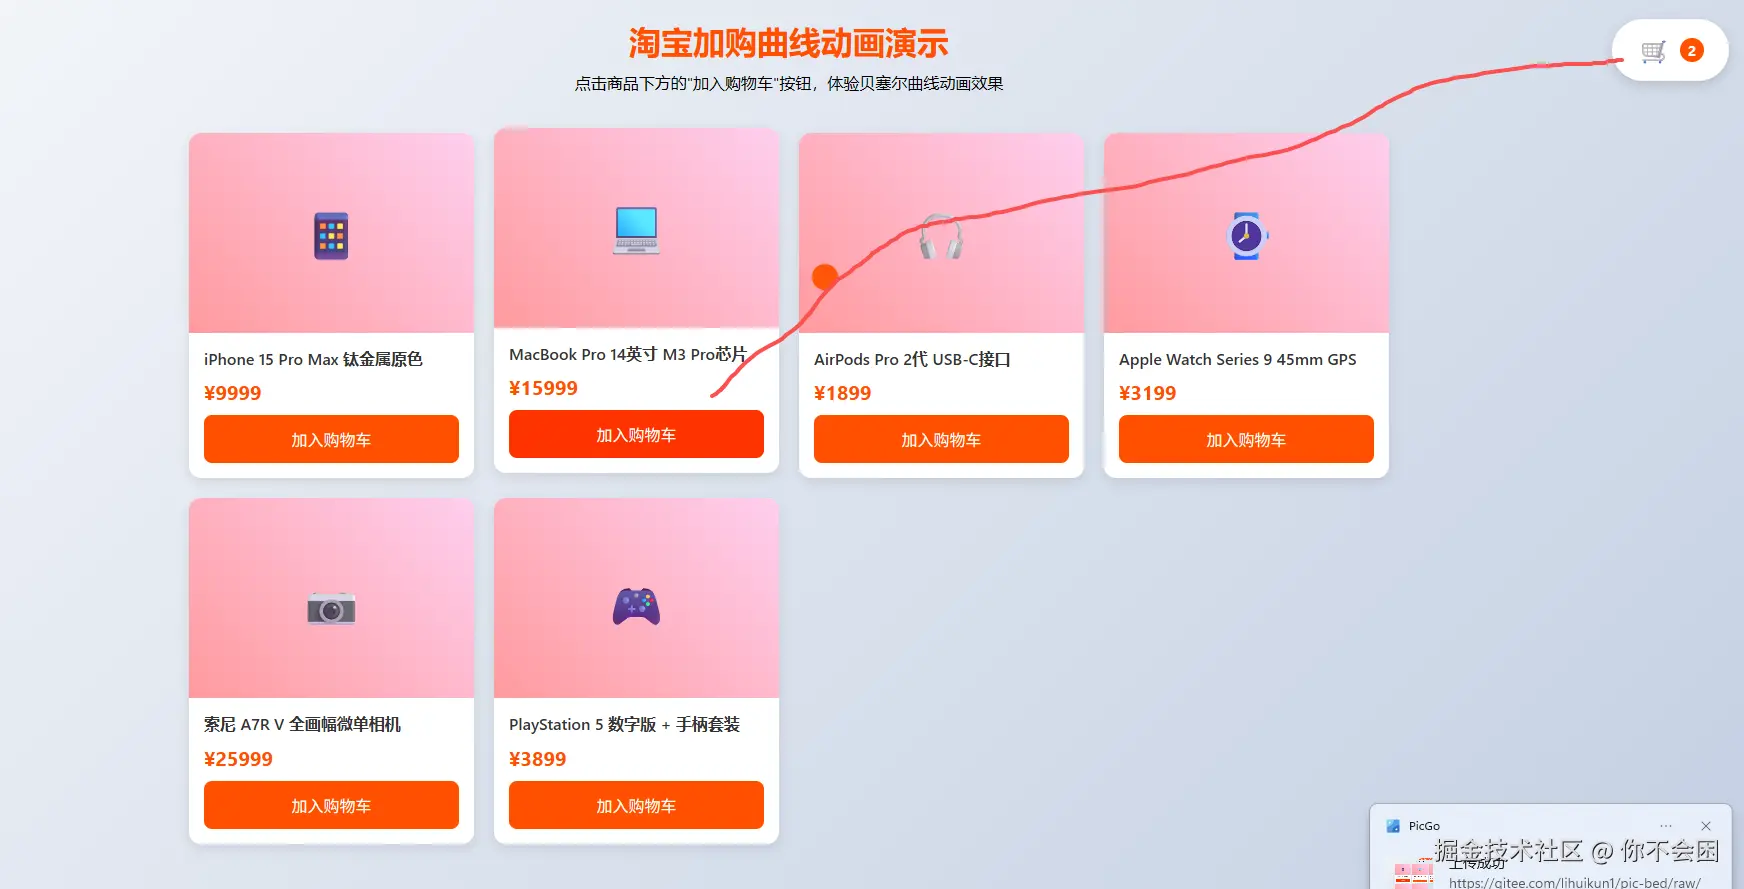Viewport: 1744px width, 889px height.
Task: Click the AirPods Pro product title
Action: 912,359
